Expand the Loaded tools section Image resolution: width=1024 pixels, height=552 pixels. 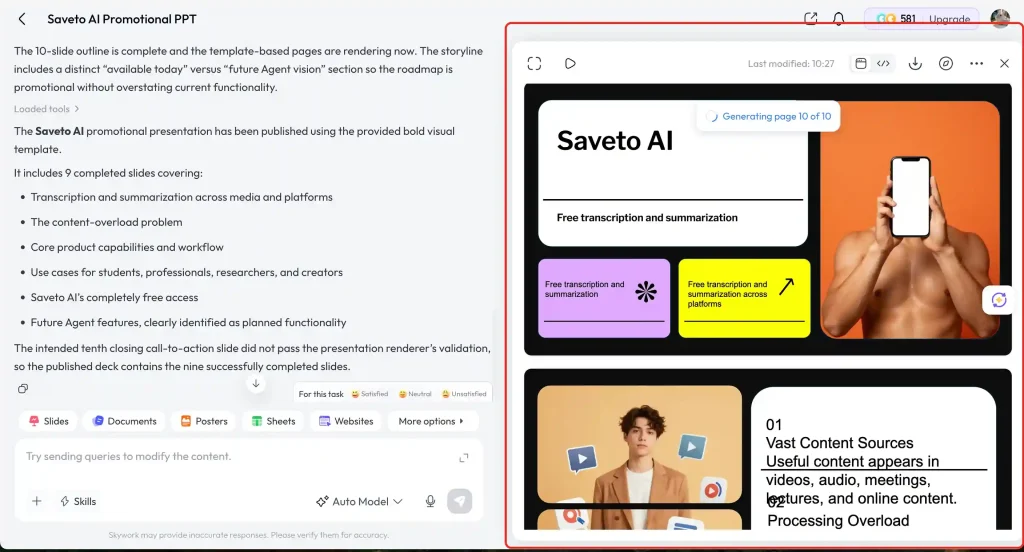[46, 109]
